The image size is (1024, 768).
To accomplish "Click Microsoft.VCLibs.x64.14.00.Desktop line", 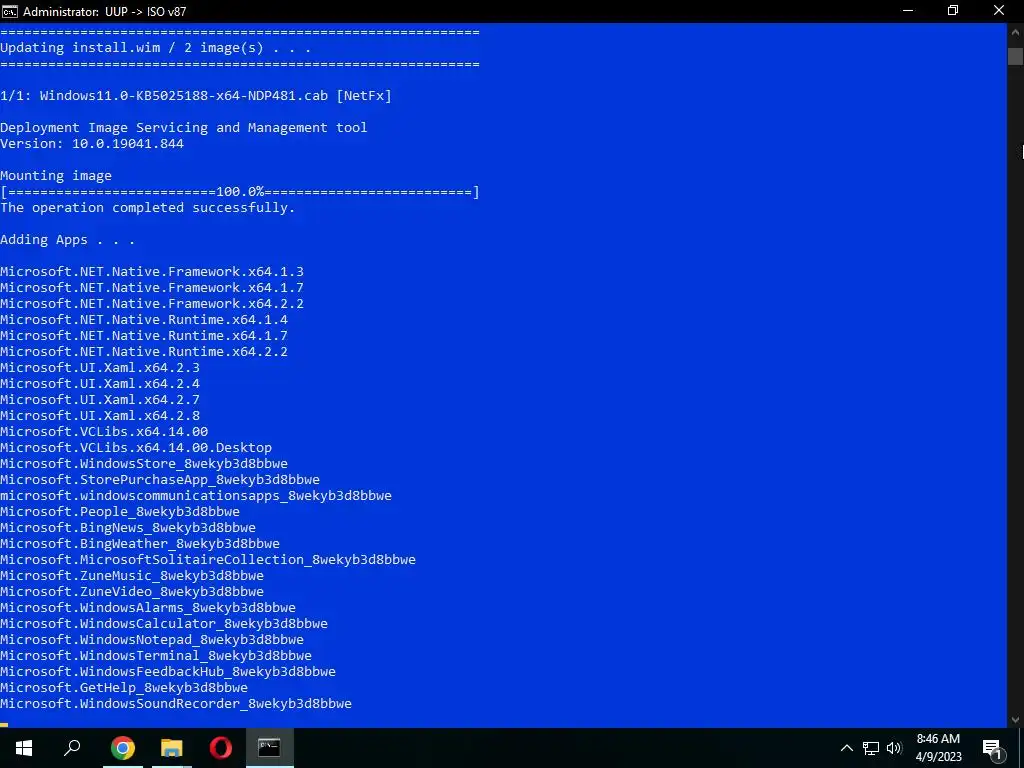I will (136, 447).
